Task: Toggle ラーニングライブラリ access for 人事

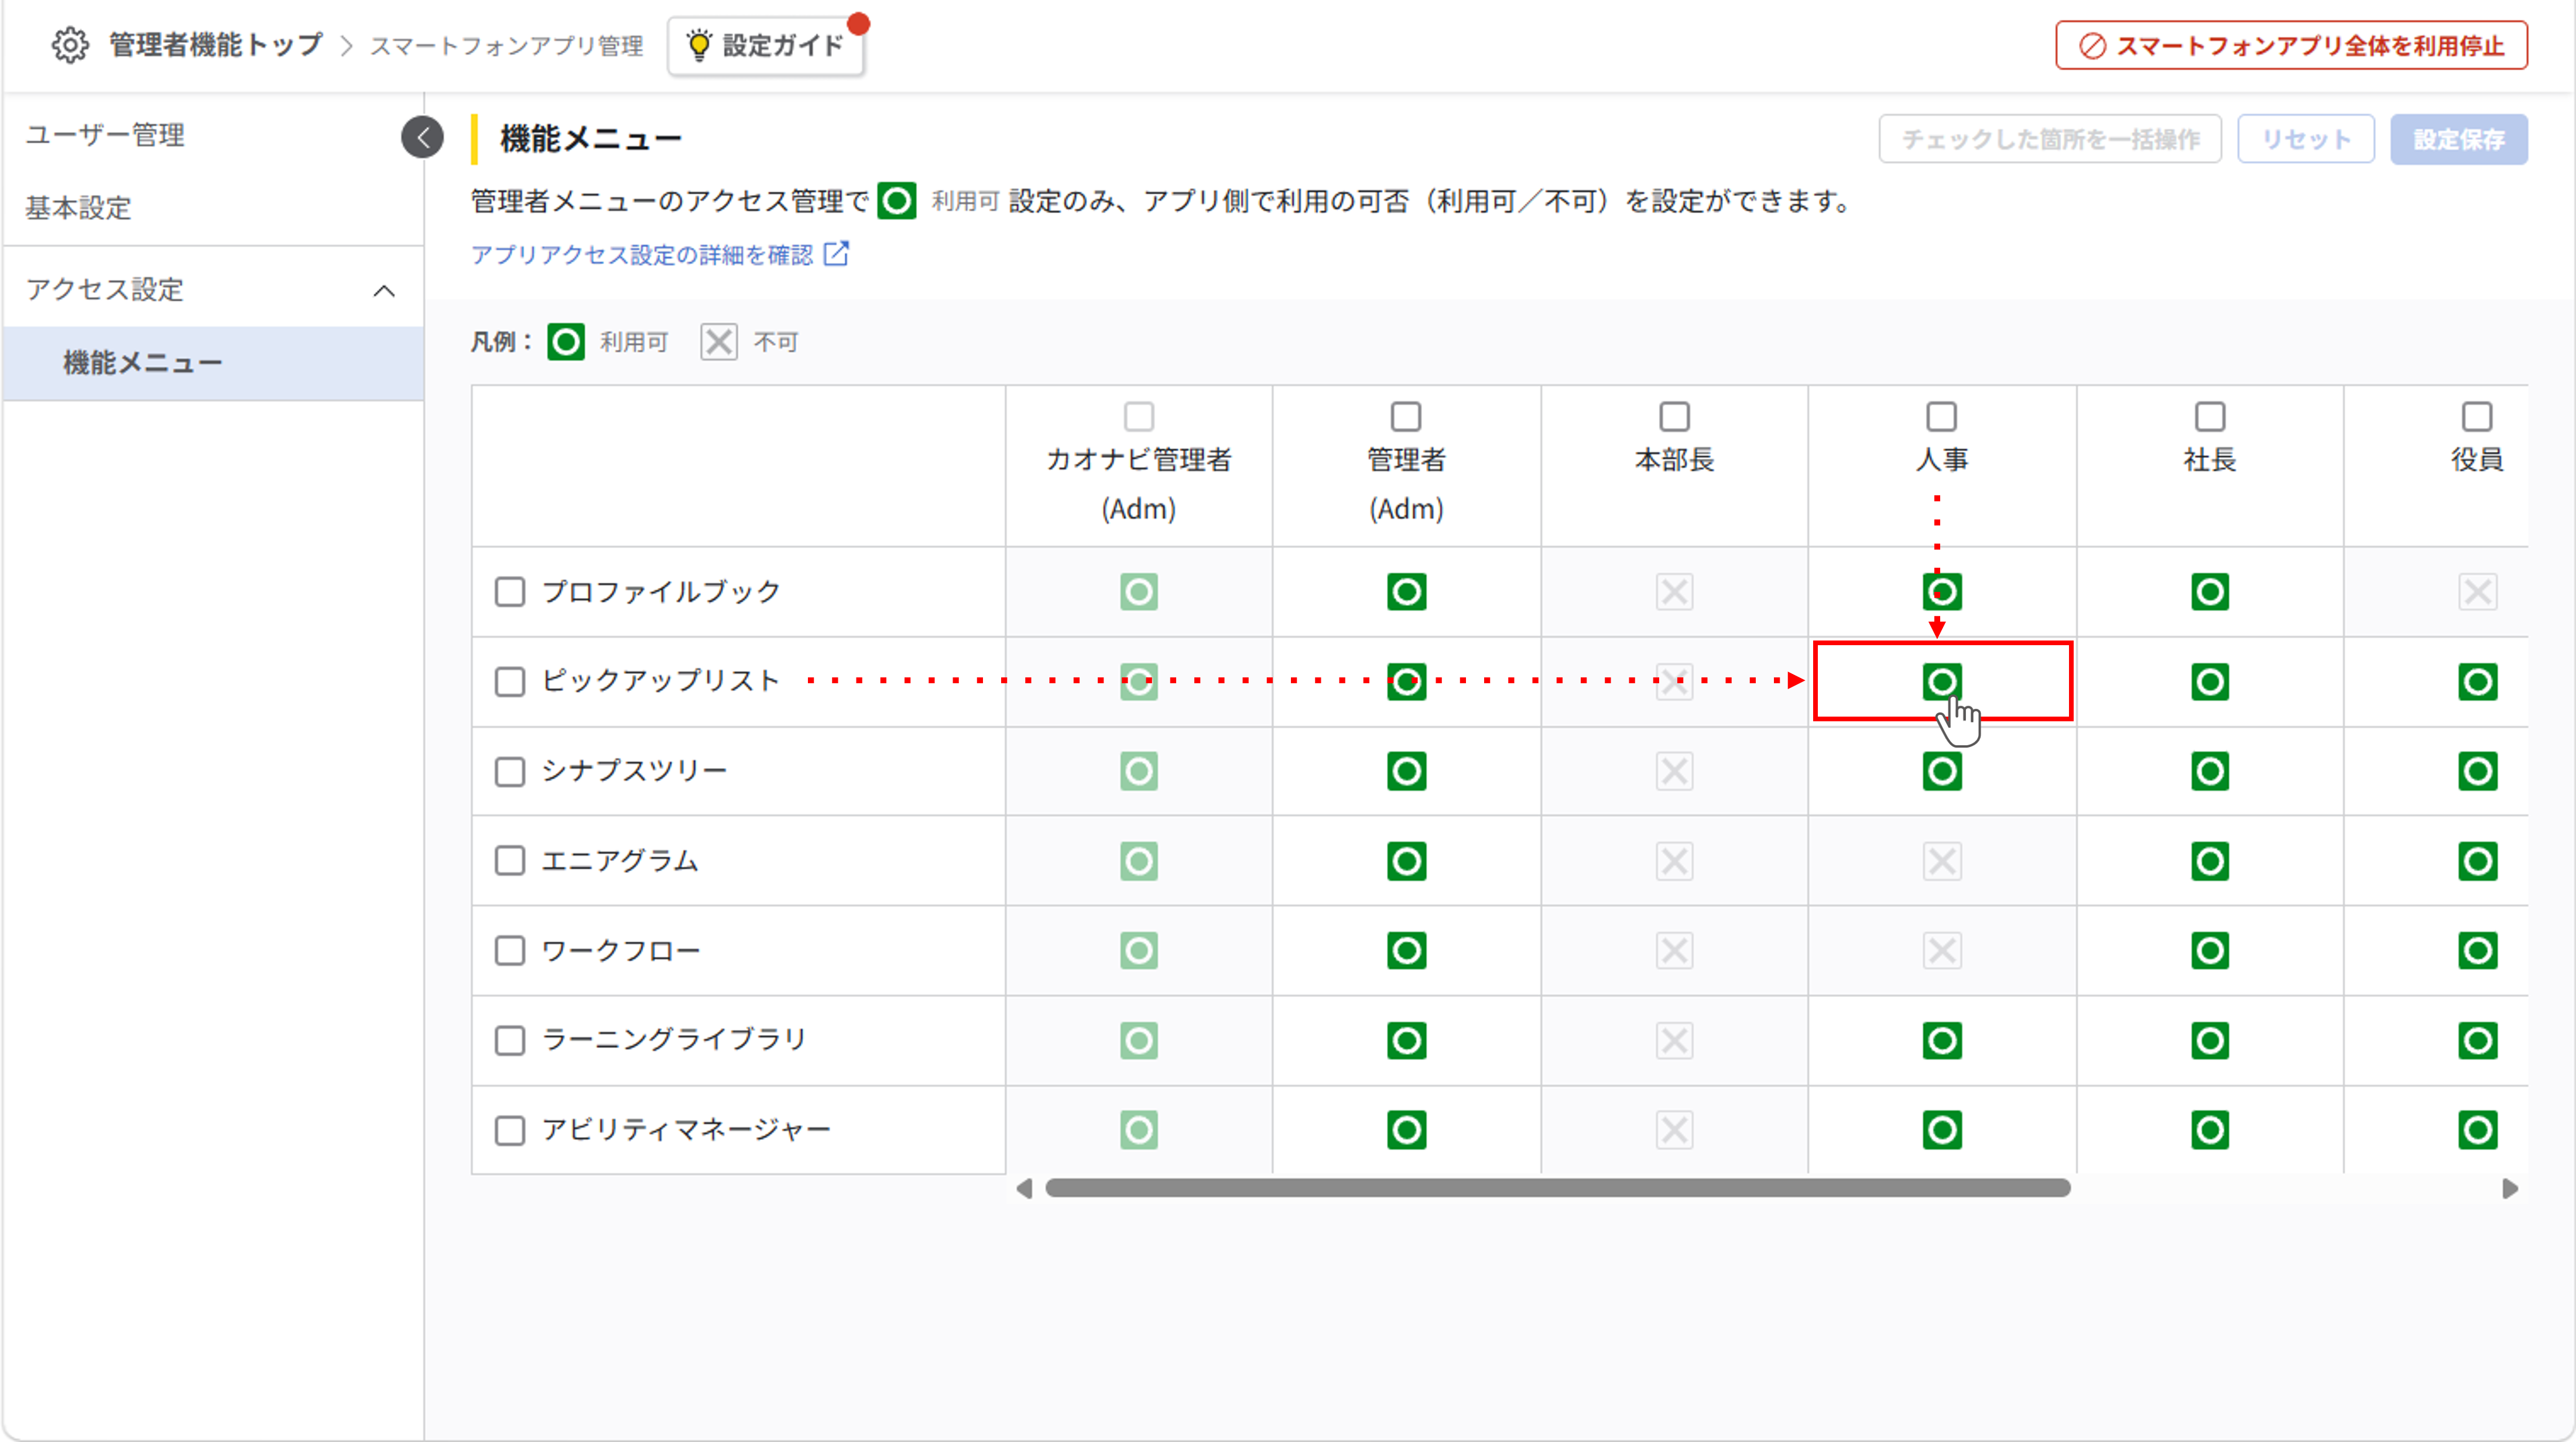Action: pos(1942,1040)
